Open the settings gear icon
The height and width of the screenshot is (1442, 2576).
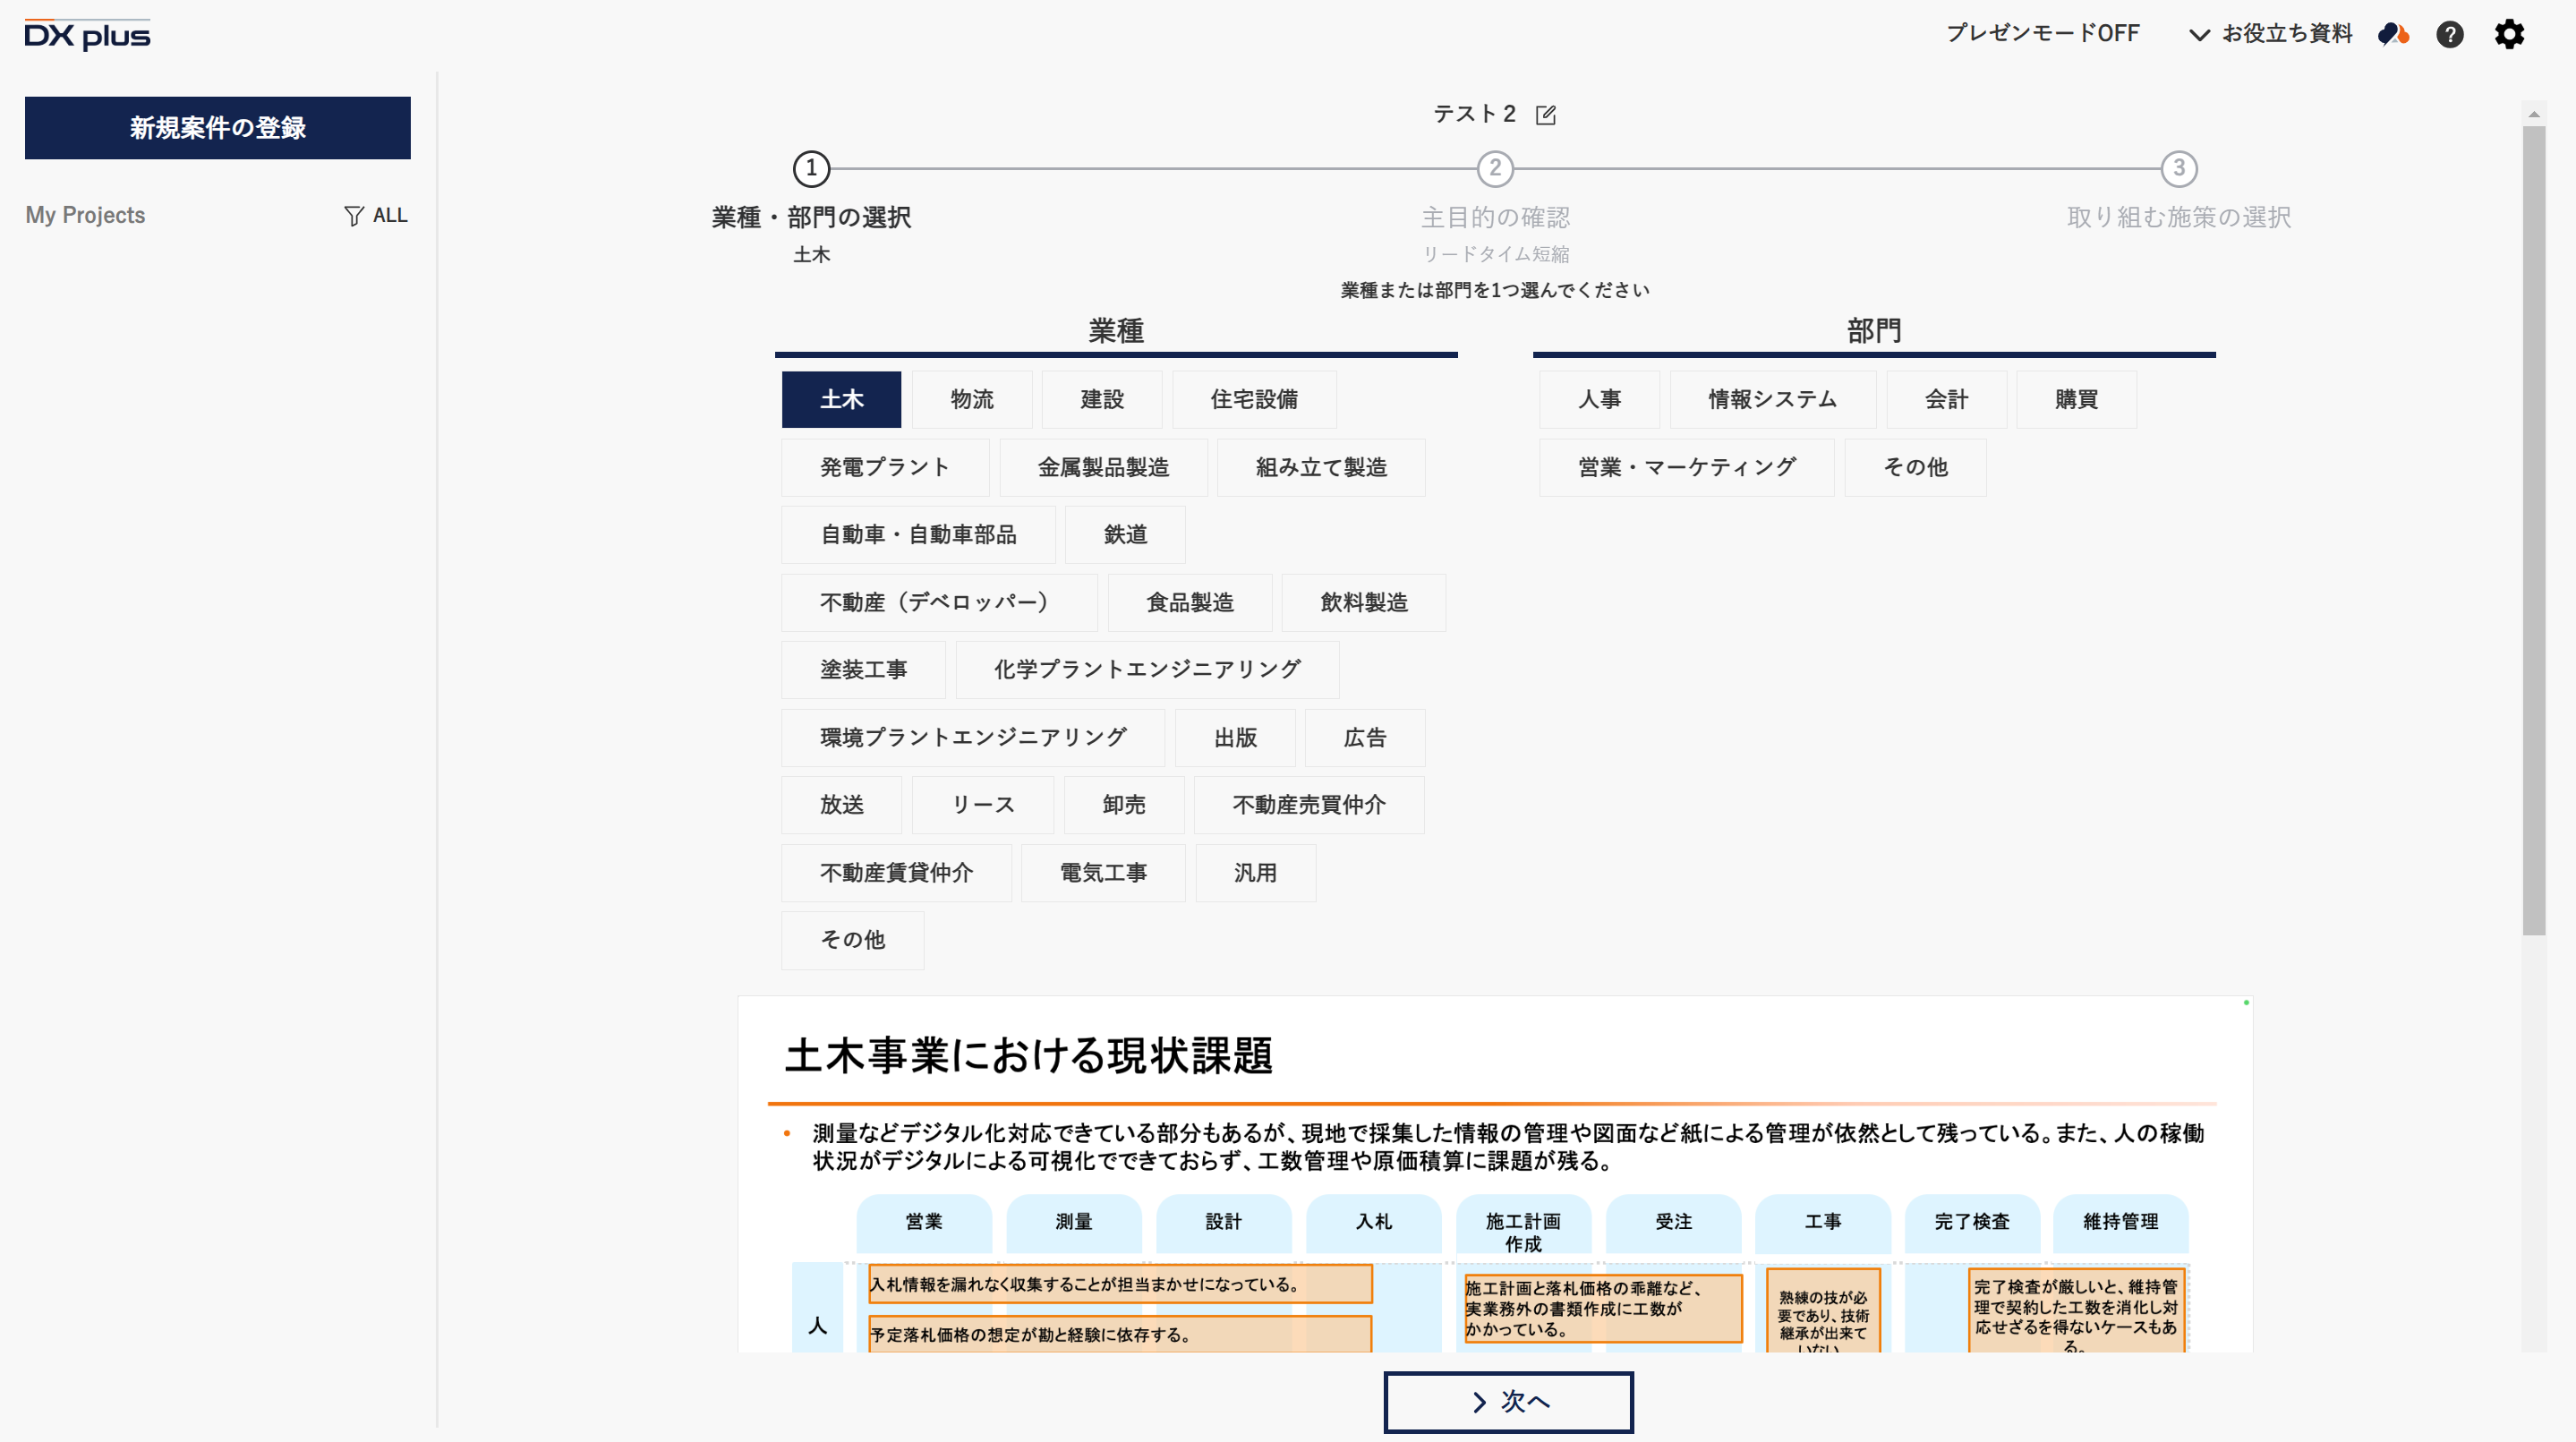point(2508,34)
